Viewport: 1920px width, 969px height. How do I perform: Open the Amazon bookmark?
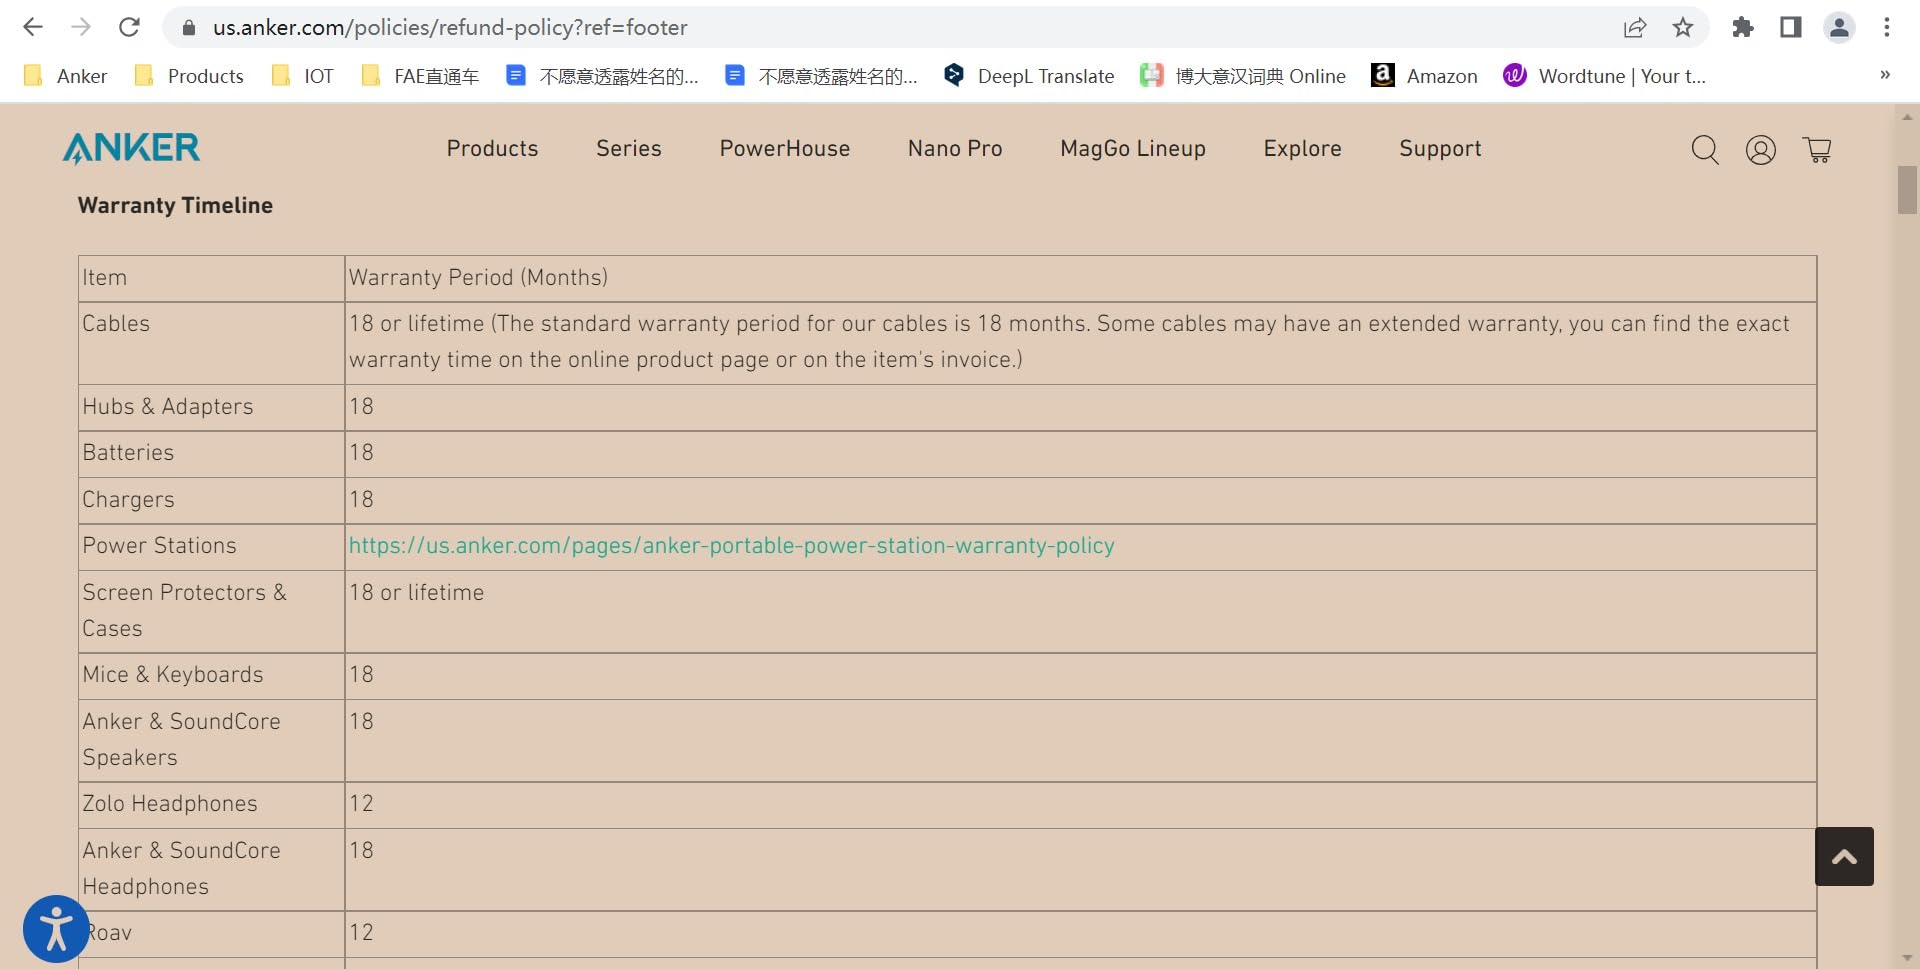pos(1425,76)
